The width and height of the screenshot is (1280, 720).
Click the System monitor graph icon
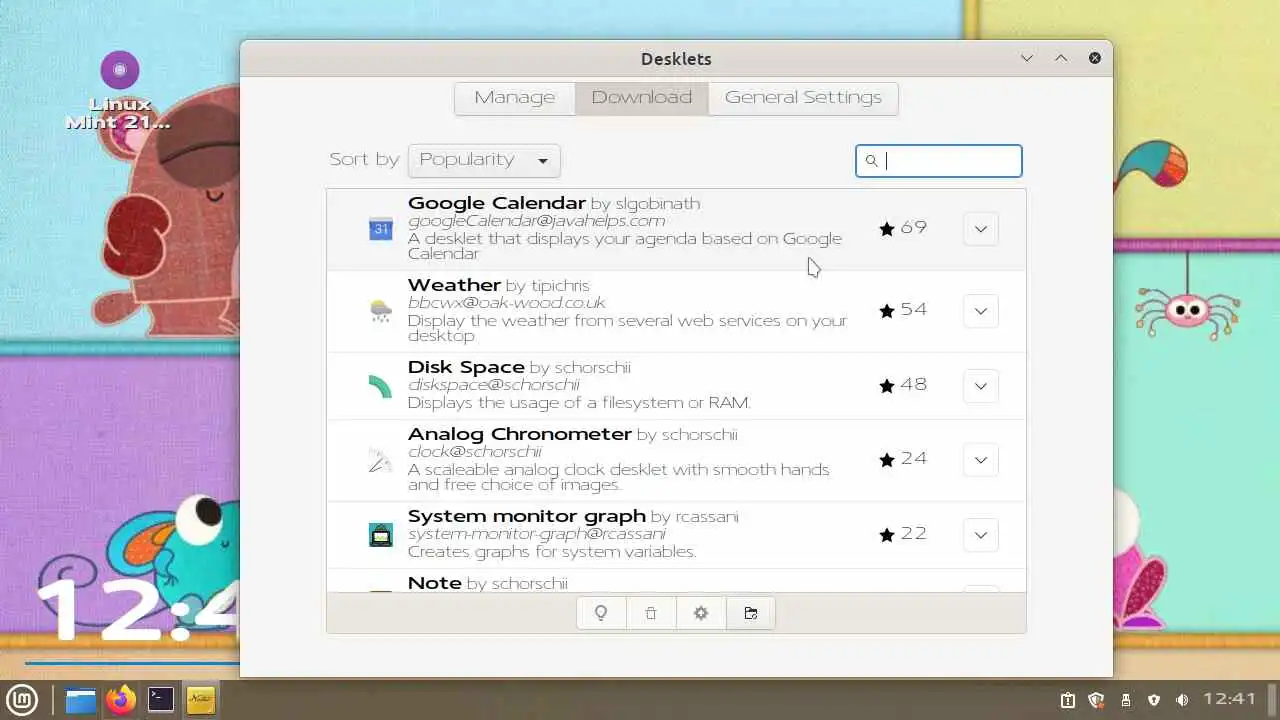tap(381, 535)
